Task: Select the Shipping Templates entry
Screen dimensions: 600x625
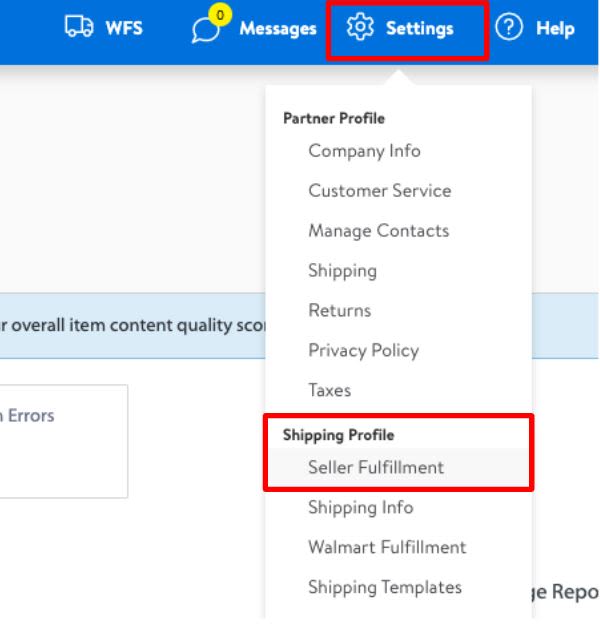Action: (x=385, y=588)
